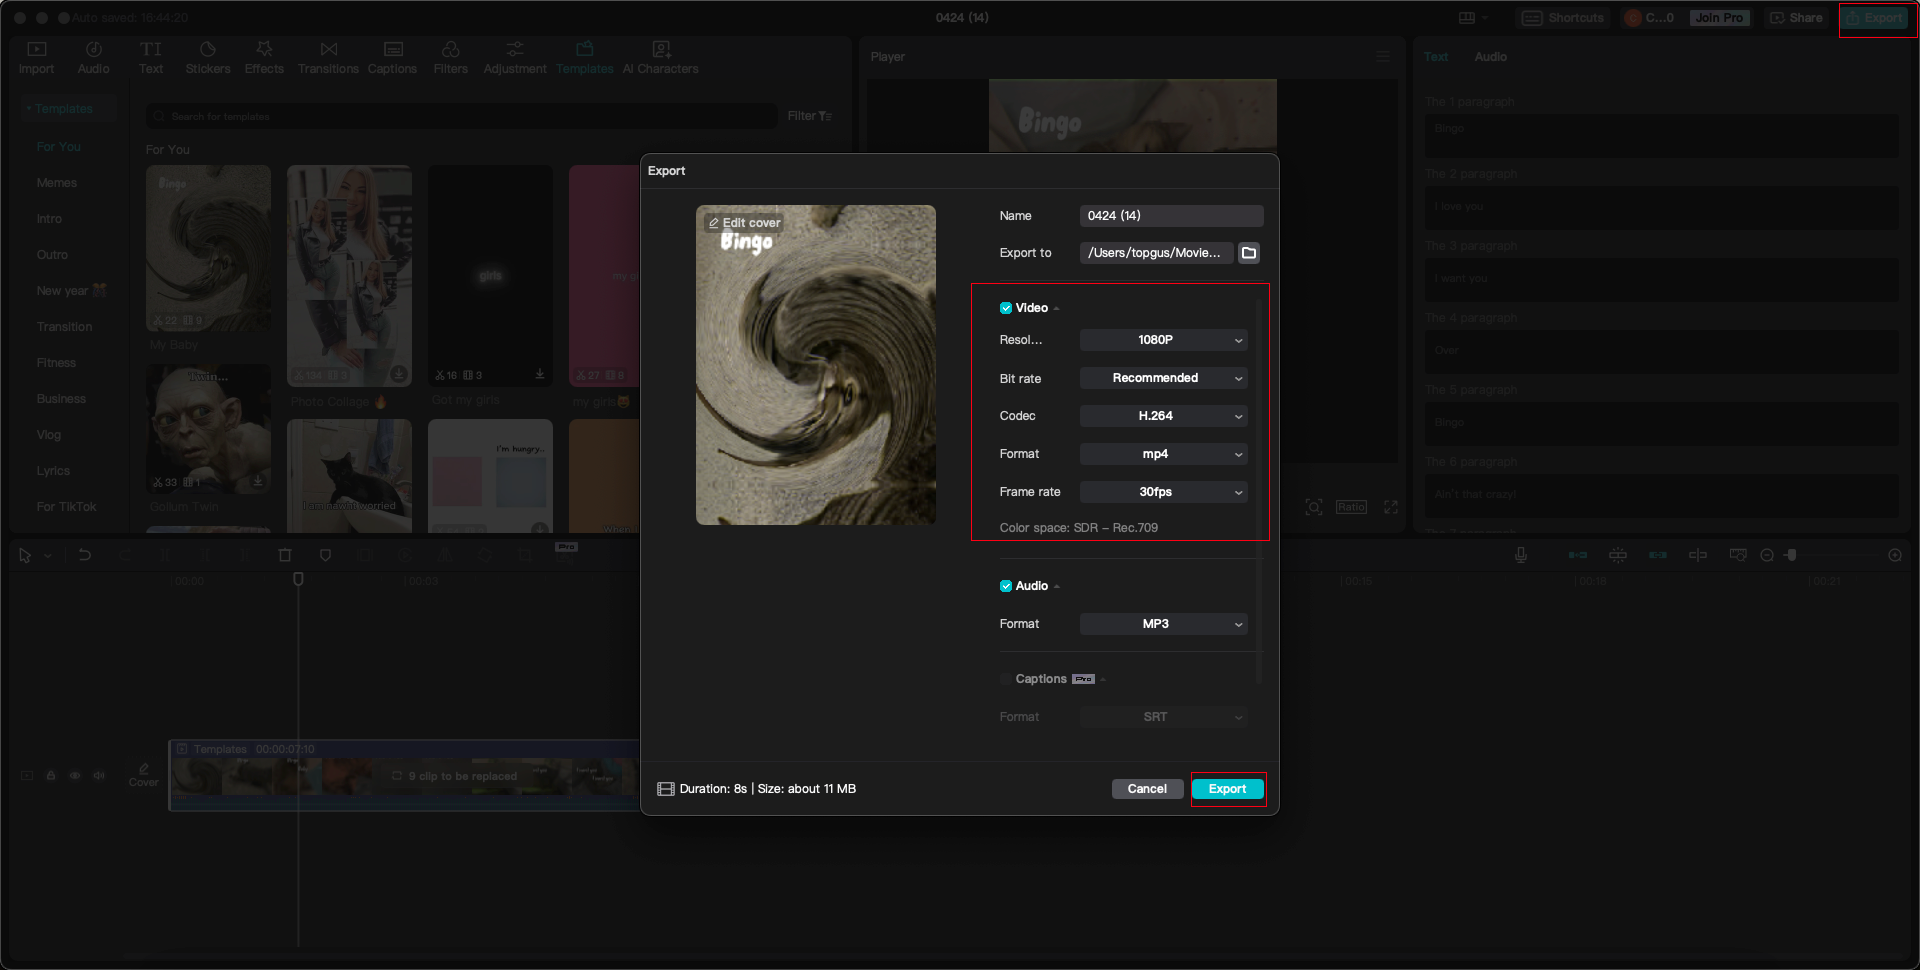Viewport: 1920px width, 970px height.
Task: Open the pointer tool dropdown arrow in timeline
Action: pyautogui.click(x=48, y=556)
